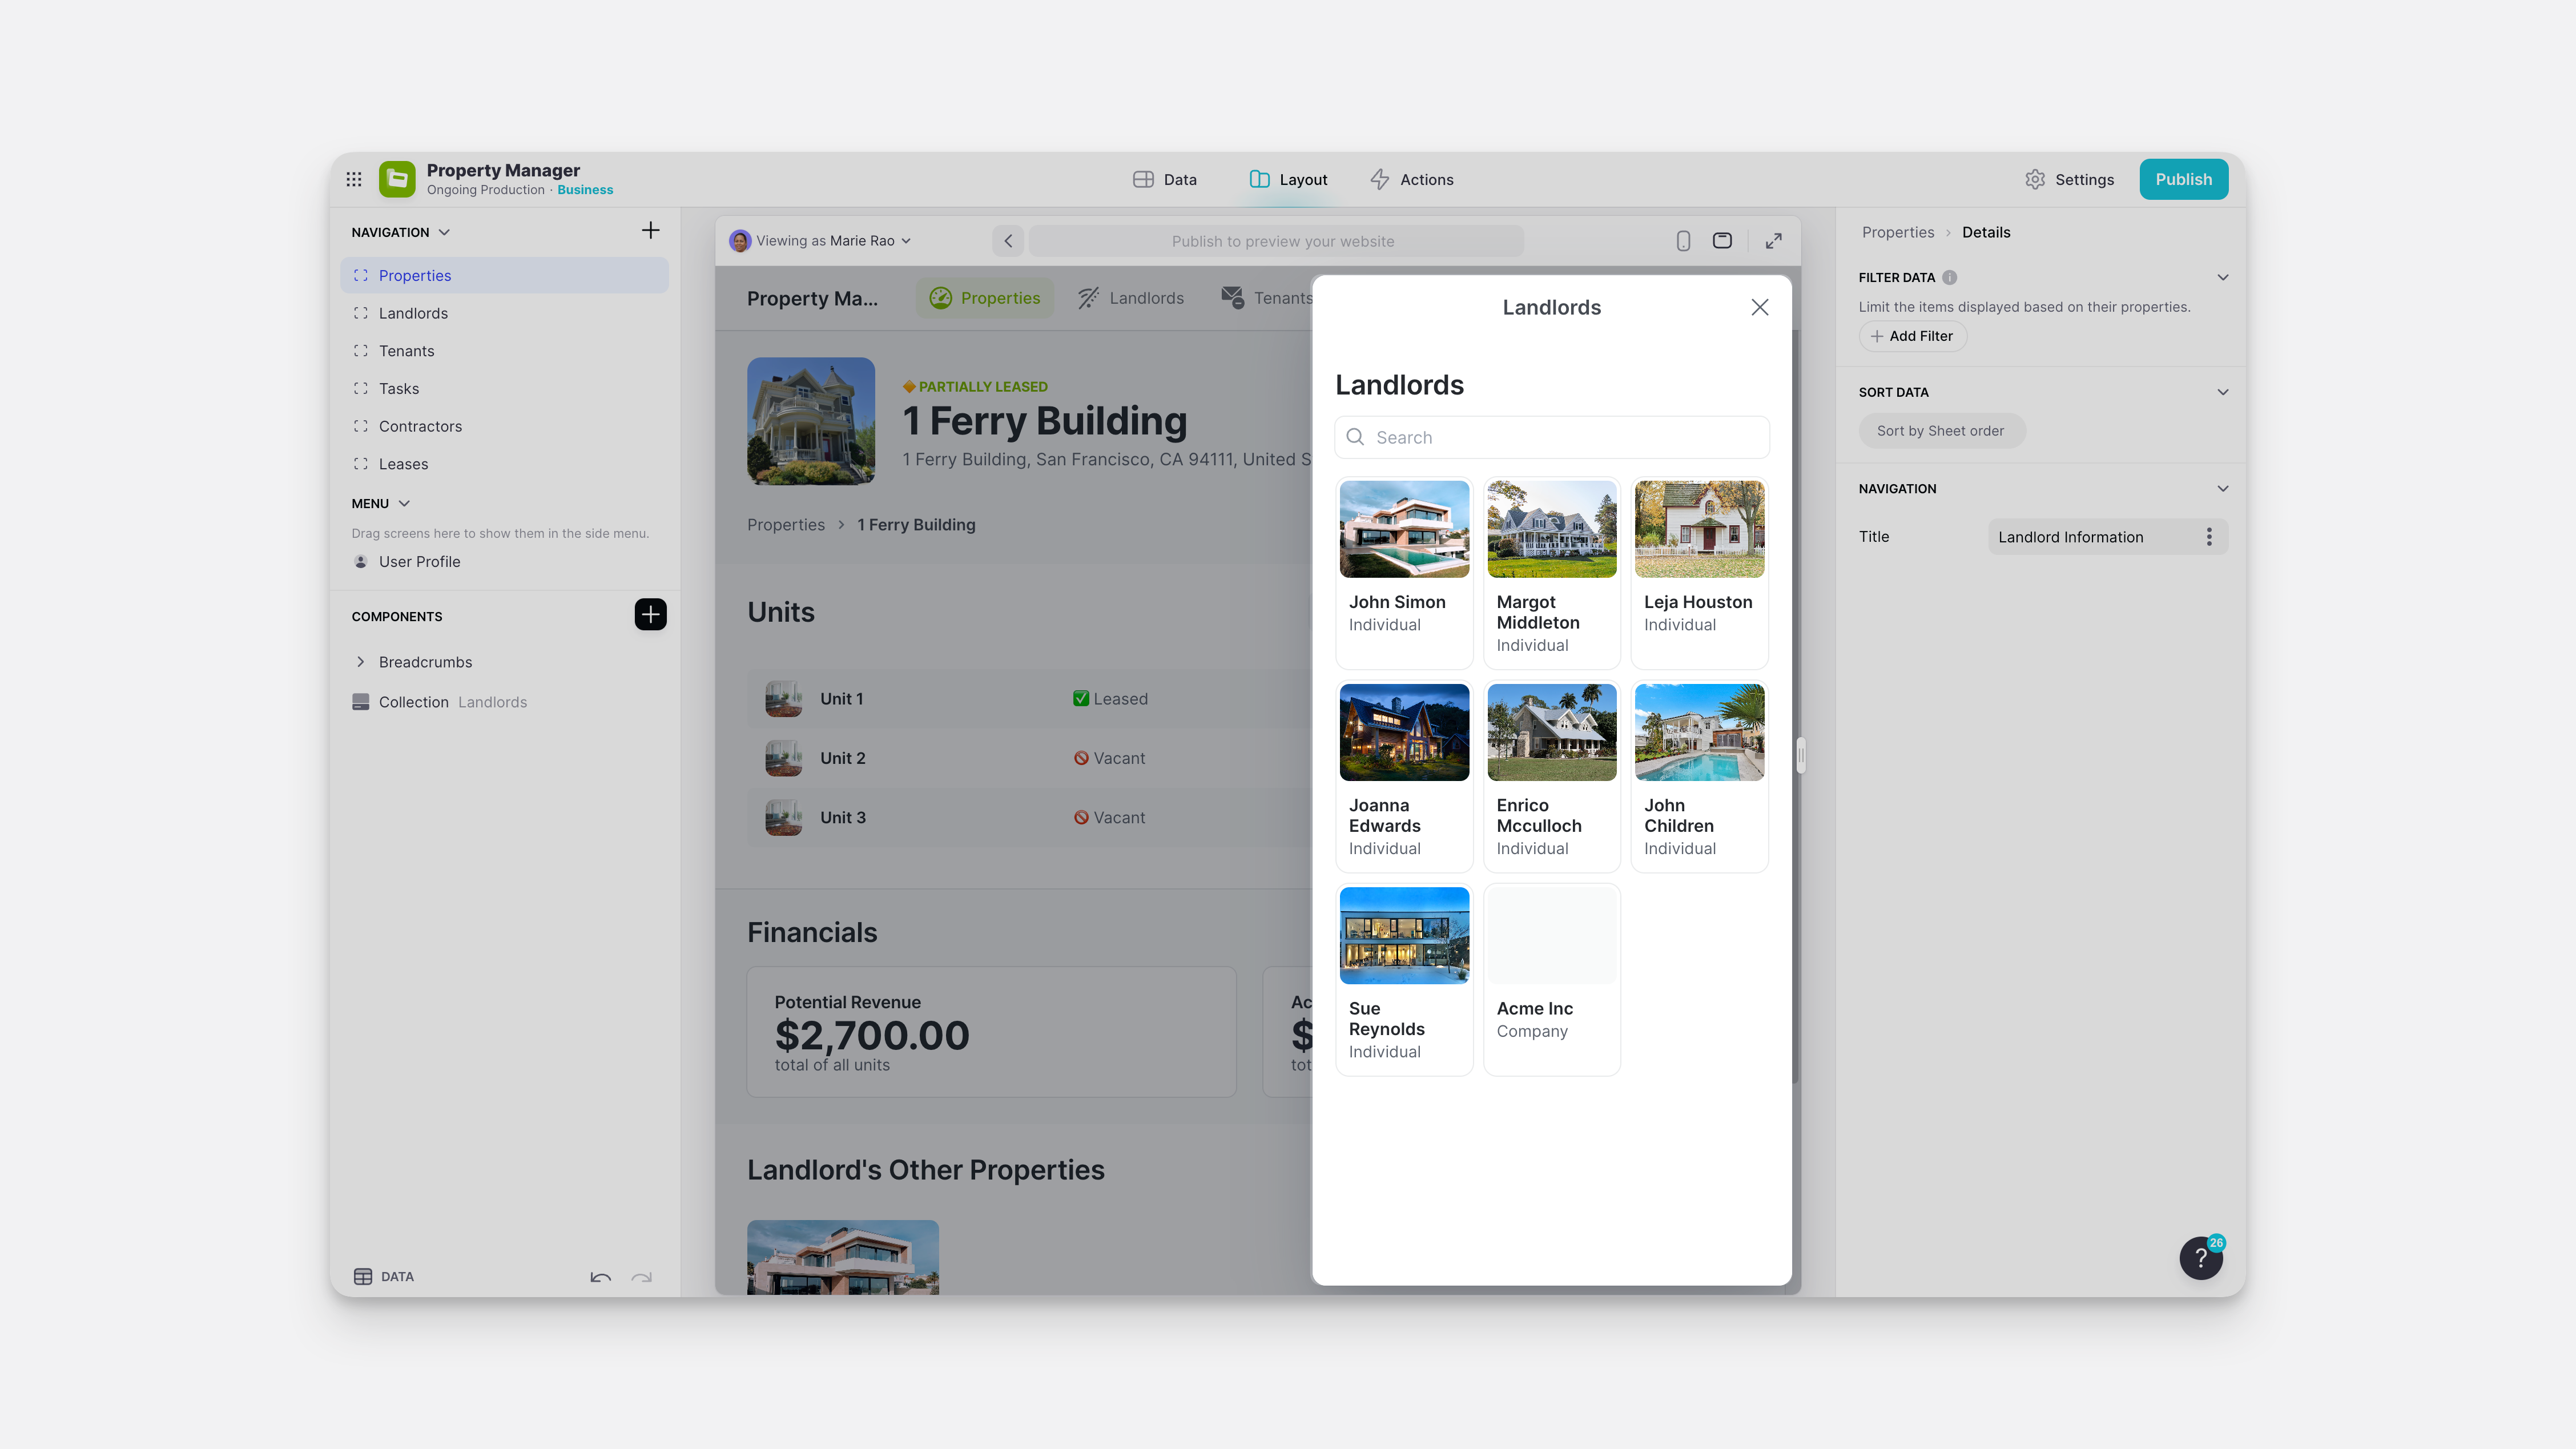This screenshot has width=2576, height=1449.
Task: Switch preview to browser frame view
Action: tap(1722, 241)
